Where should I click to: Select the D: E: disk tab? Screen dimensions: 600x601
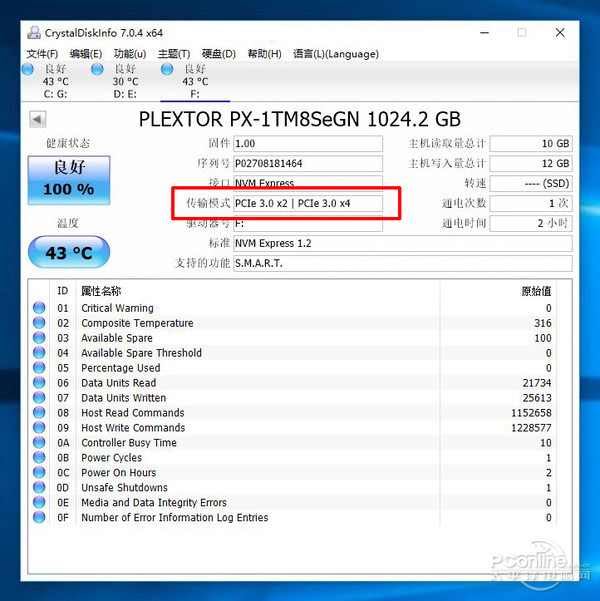(x=125, y=81)
